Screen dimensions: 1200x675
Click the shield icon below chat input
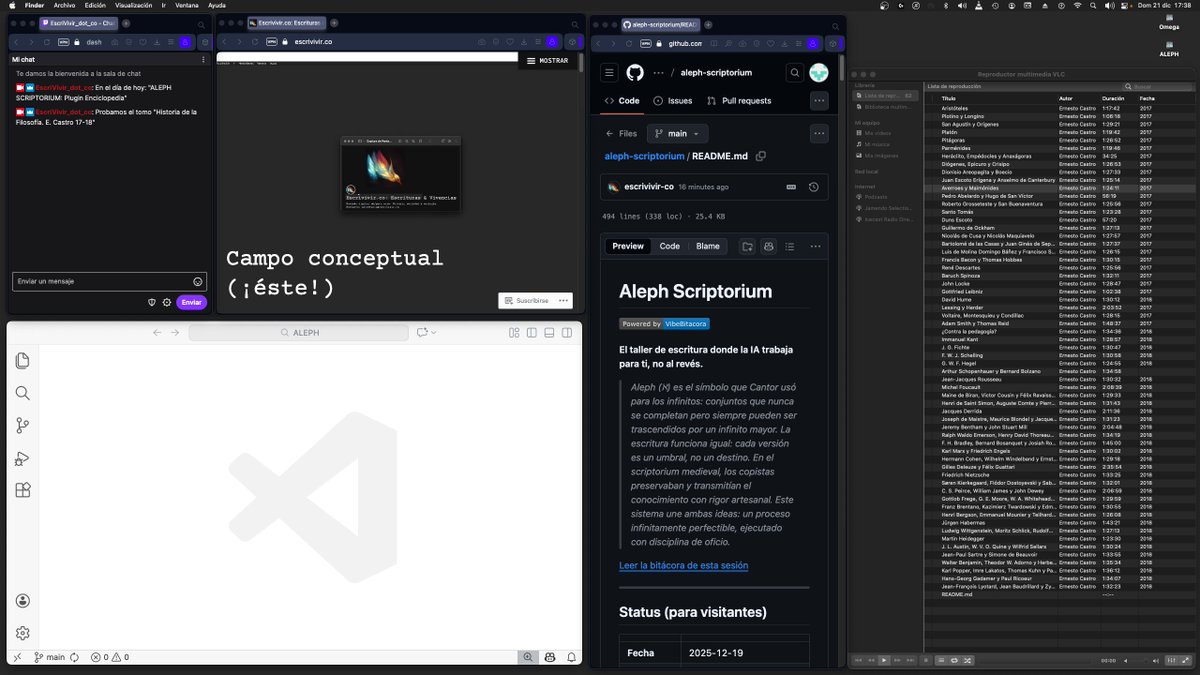pos(151,302)
